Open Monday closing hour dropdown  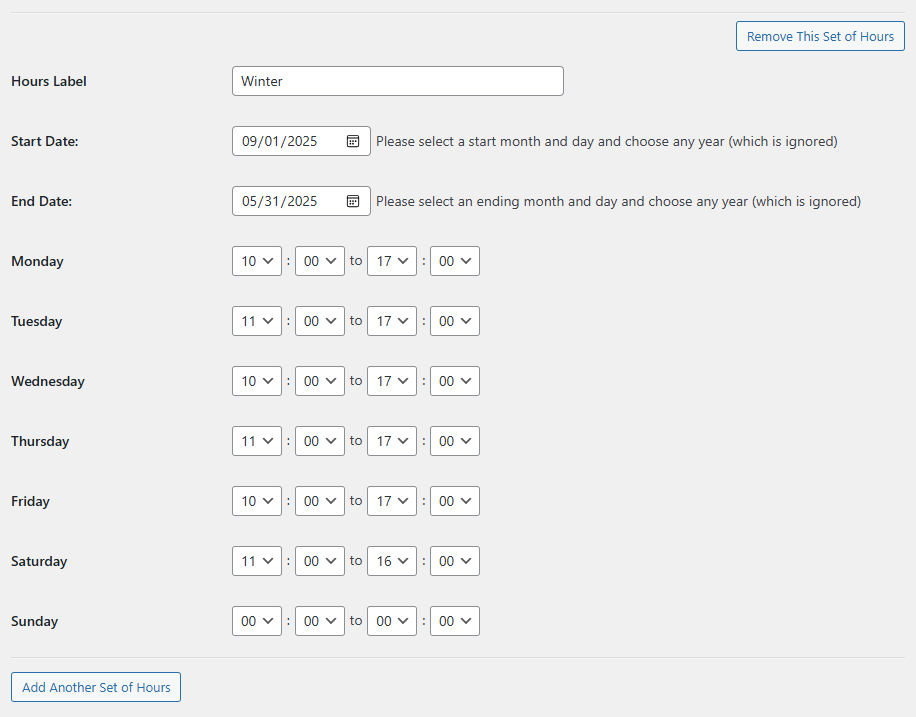(392, 261)
